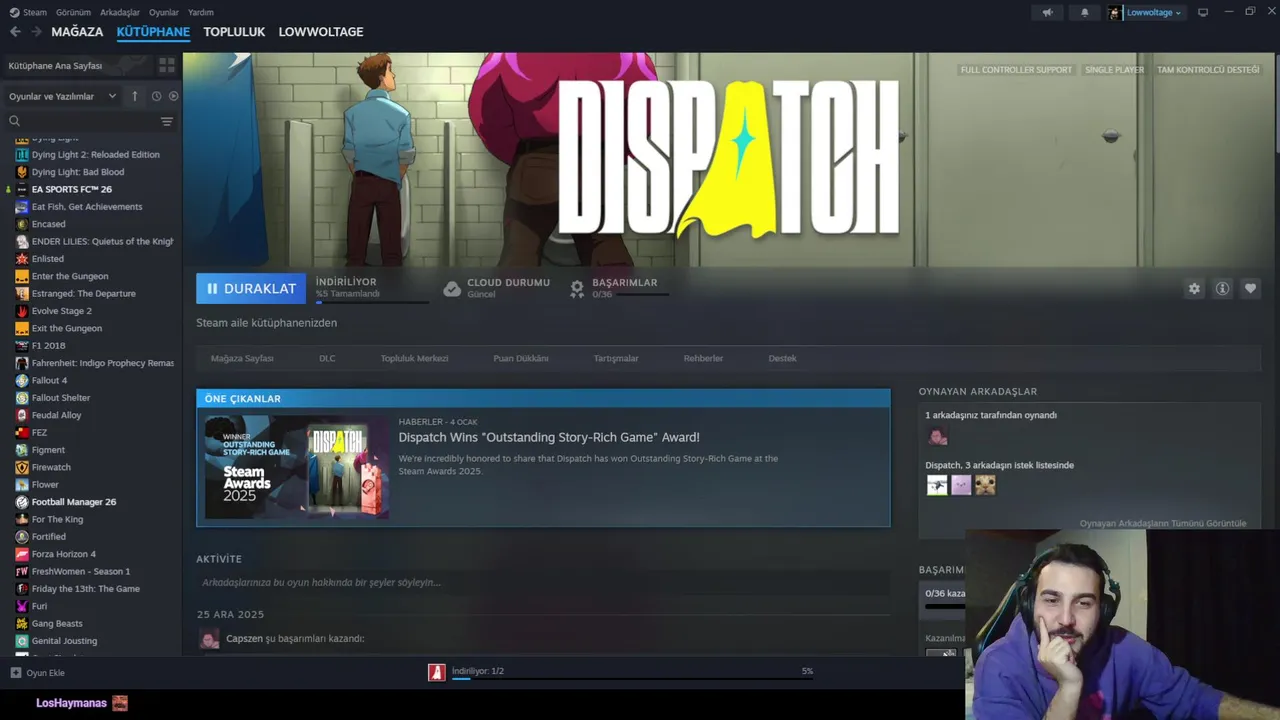The height and width of the screenshot is (720, 1280).
Task: Click the Add Game plus icon
Action: tap(15, 673)
